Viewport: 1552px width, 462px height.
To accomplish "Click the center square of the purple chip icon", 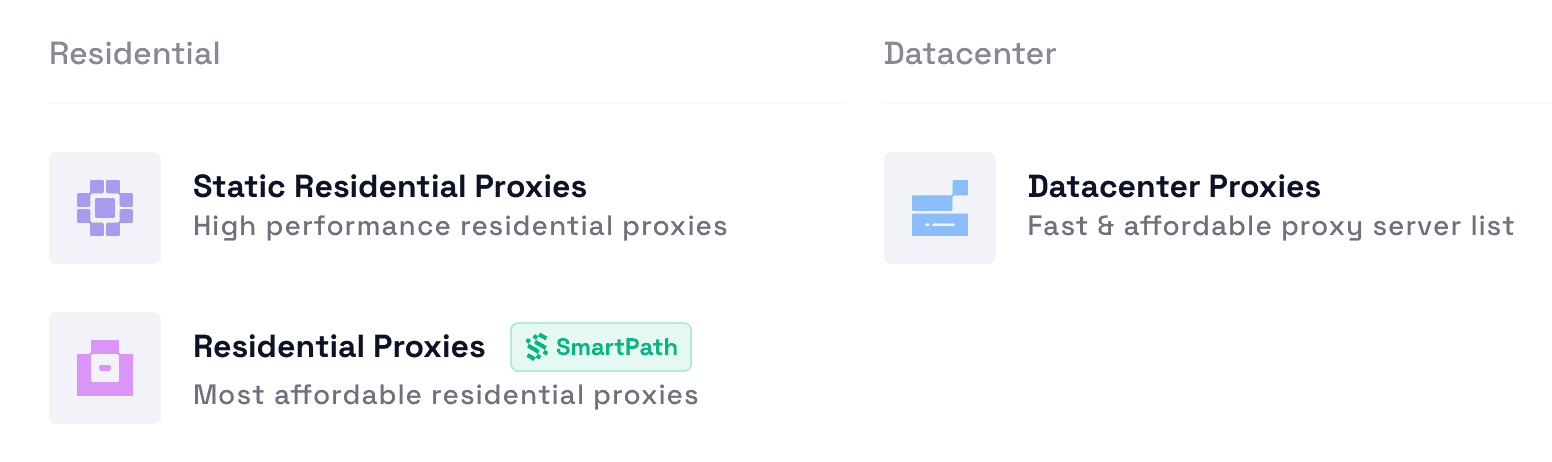I will pyautogui.click(x=105, y=208).
